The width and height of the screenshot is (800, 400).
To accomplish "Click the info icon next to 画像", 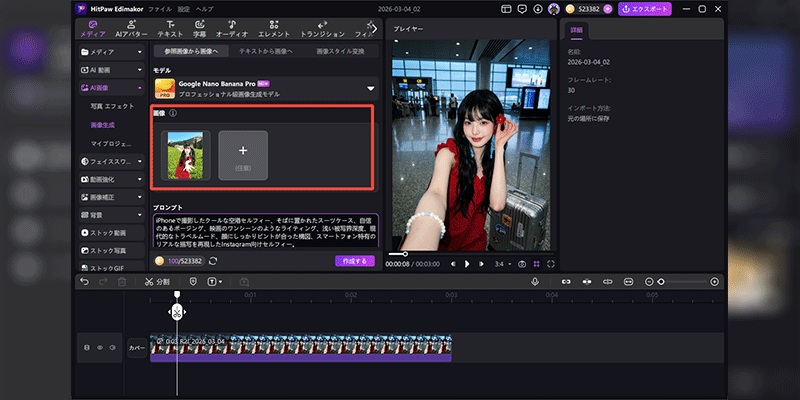I will [173, 113].
